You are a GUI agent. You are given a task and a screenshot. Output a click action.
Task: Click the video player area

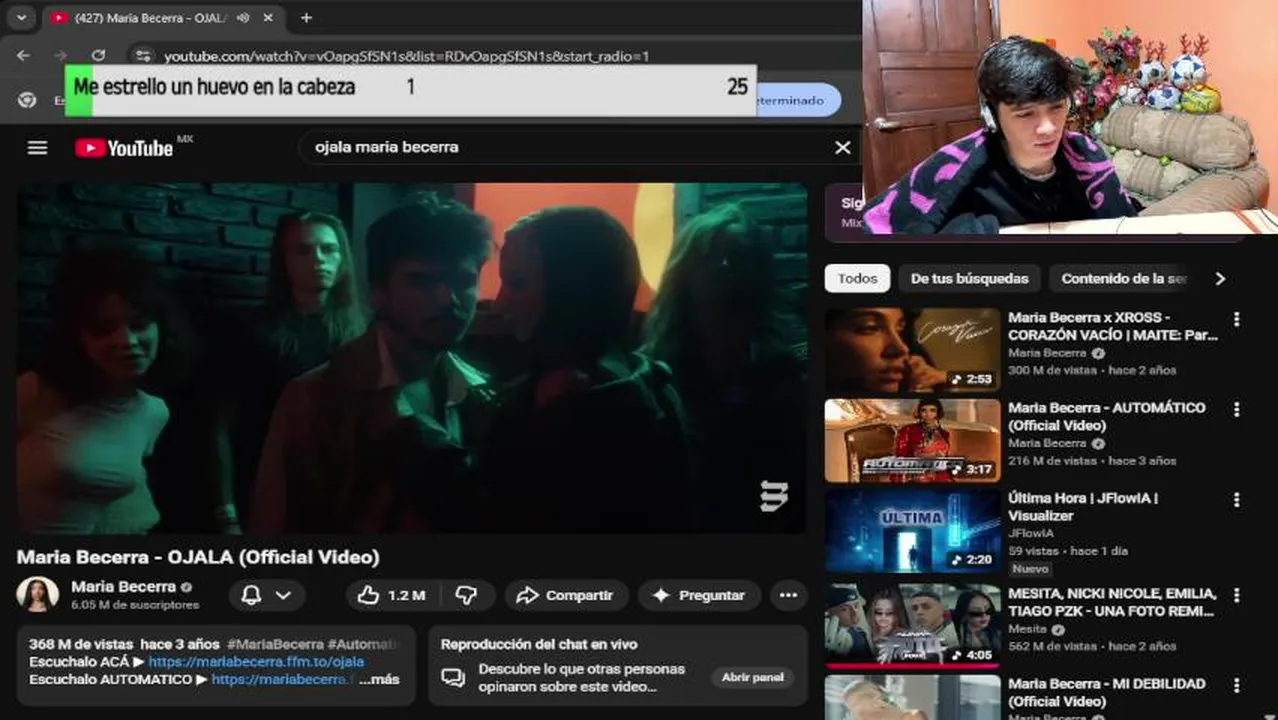(411, 358)
